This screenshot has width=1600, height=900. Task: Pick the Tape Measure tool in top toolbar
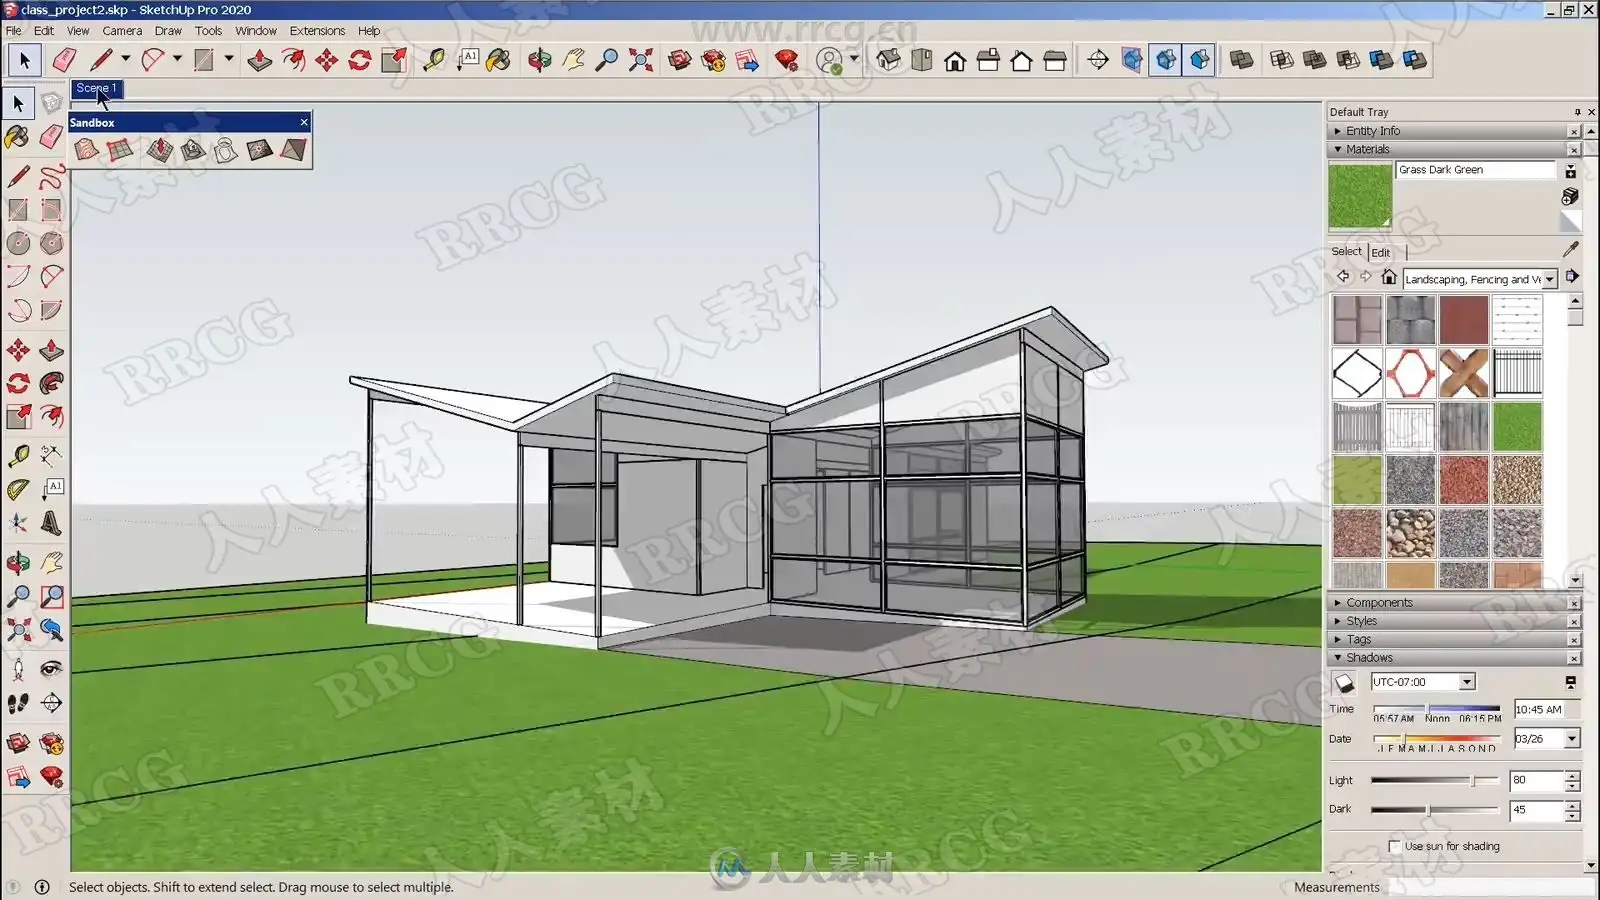coord(434,60)
